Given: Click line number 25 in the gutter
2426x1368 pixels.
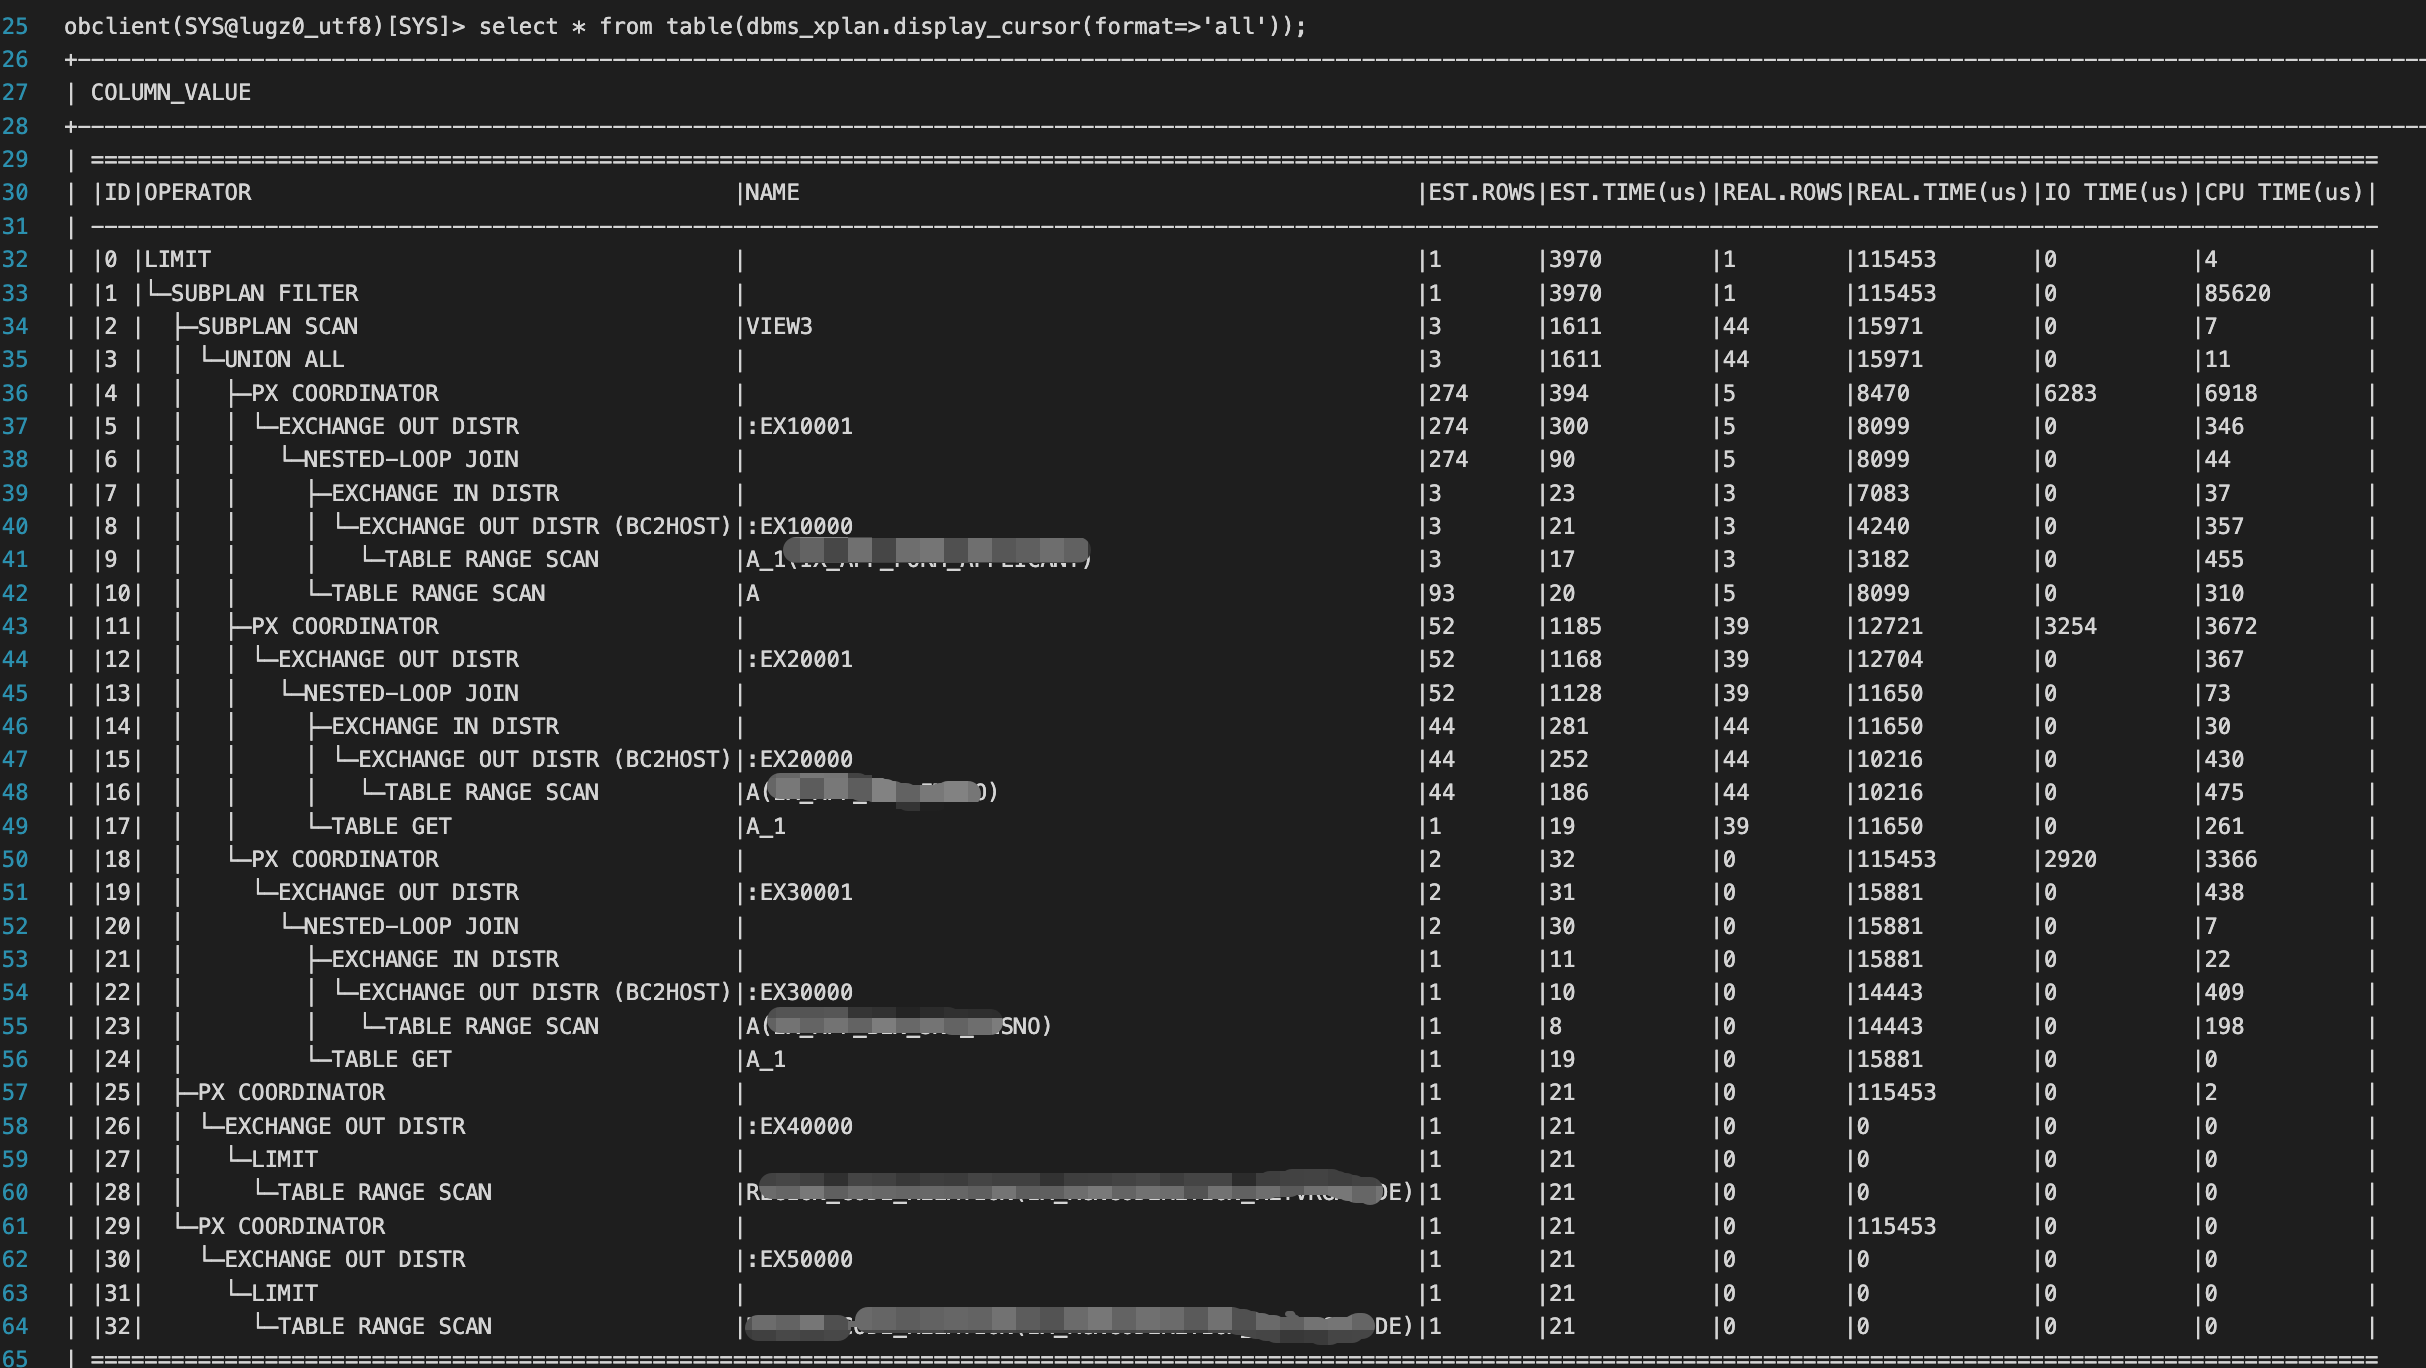Looking at the screenshot, I should click(x=15, y=26).
